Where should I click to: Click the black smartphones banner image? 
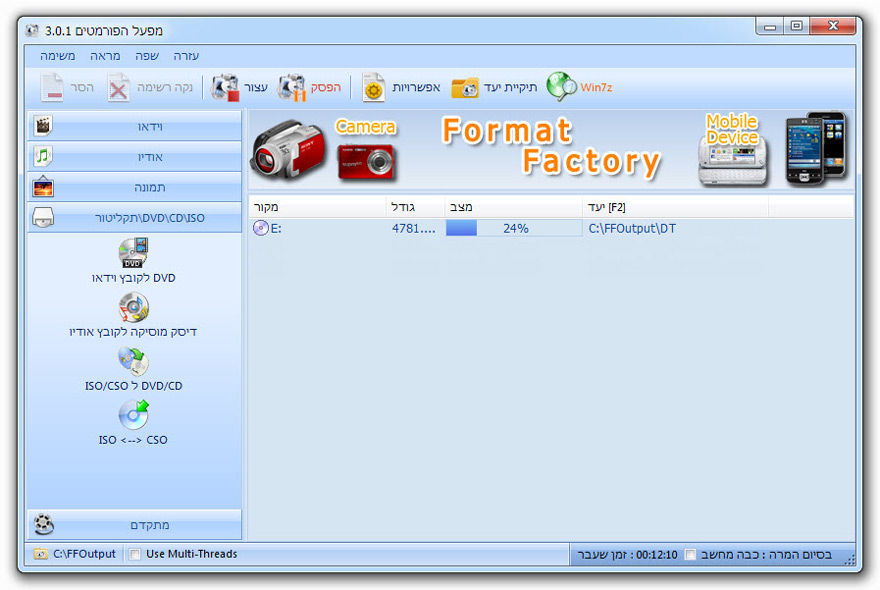click(817, 148)
